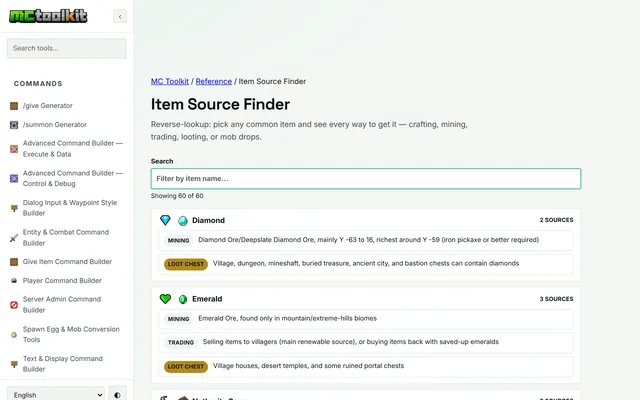Click Emerald village houses loot text
Image resolution: width=640 pixels, height=400 pixels.
308,366
